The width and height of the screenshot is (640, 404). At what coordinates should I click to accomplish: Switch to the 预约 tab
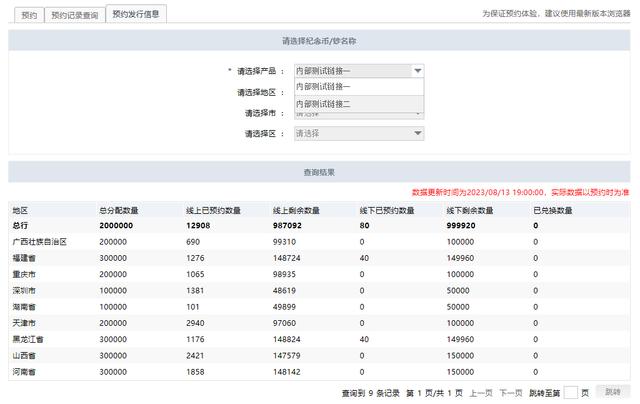point(29,15)
